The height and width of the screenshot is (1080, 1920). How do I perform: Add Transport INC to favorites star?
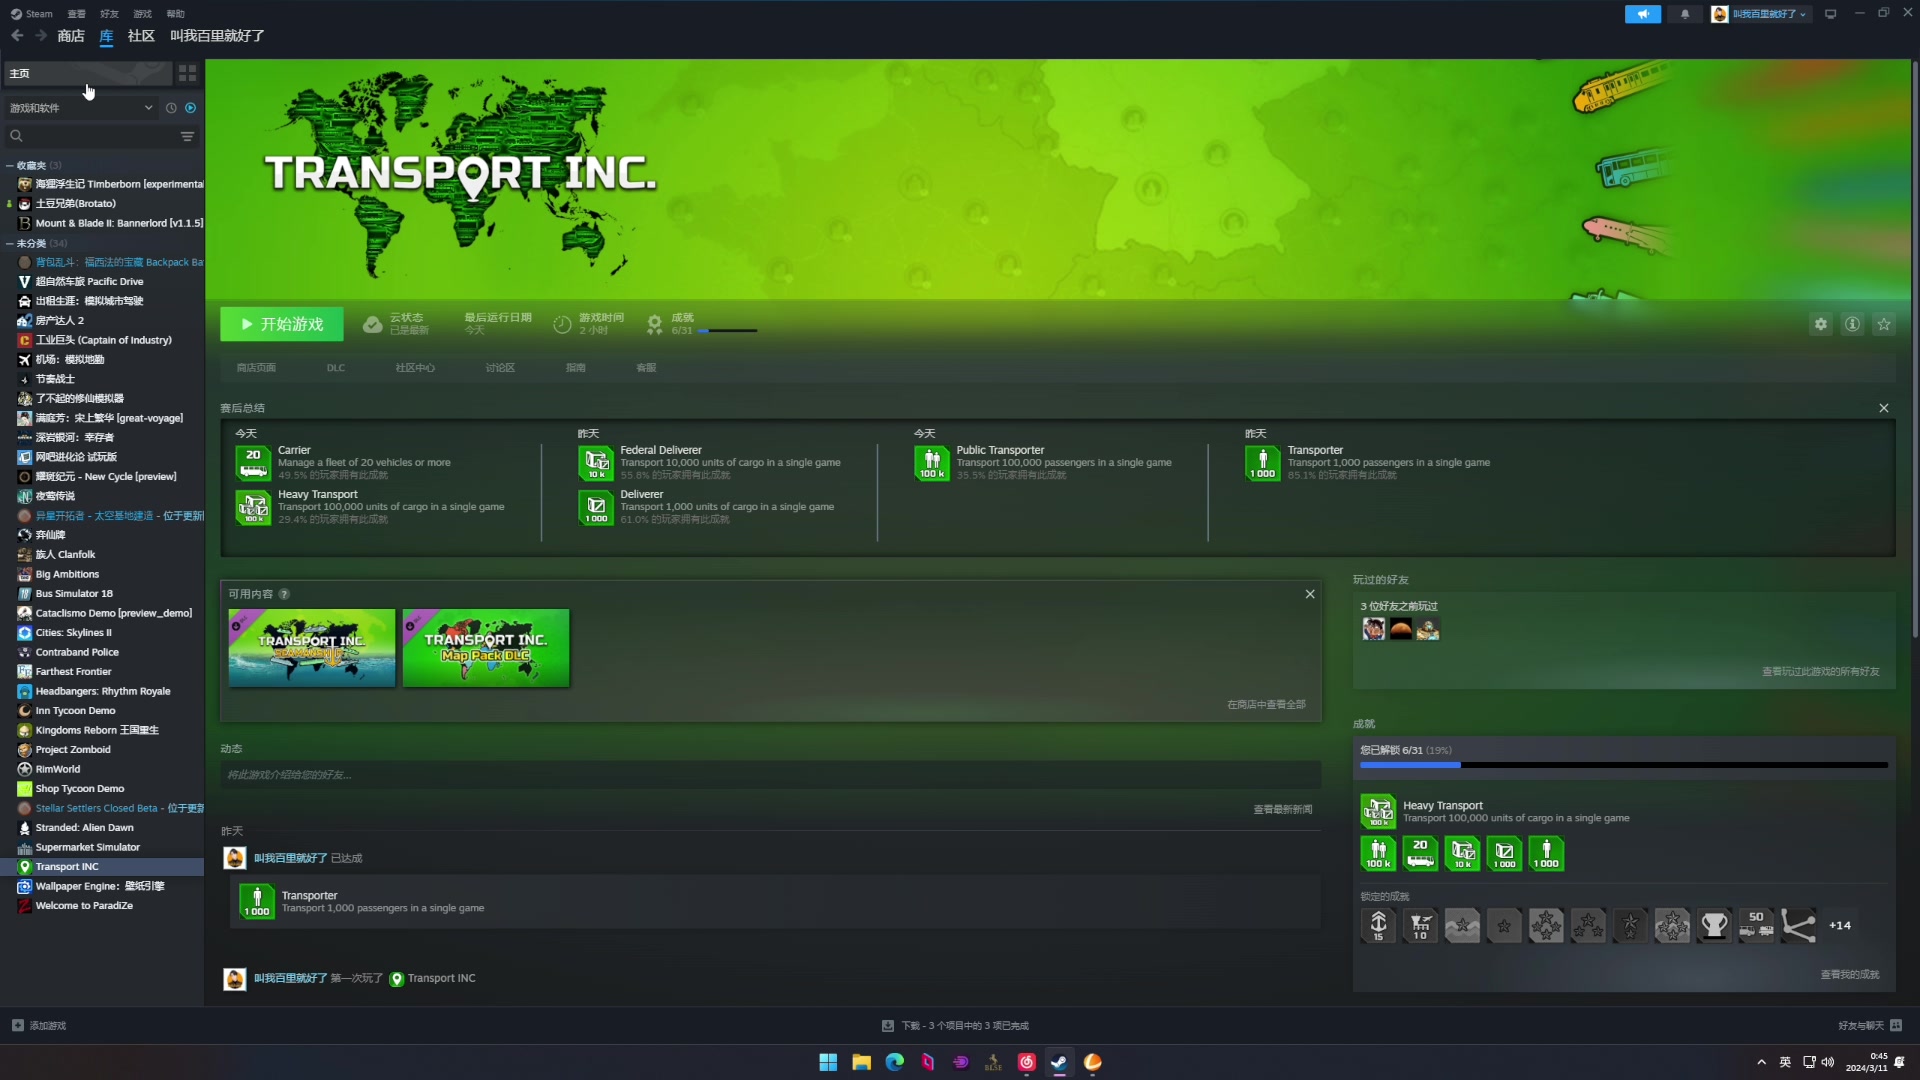coord(1884,324)
